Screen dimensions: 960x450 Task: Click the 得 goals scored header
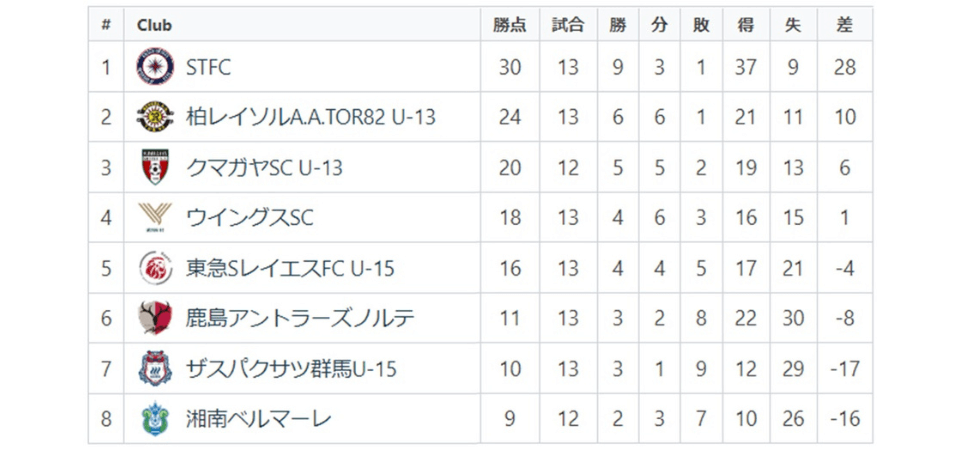[746, 25]
